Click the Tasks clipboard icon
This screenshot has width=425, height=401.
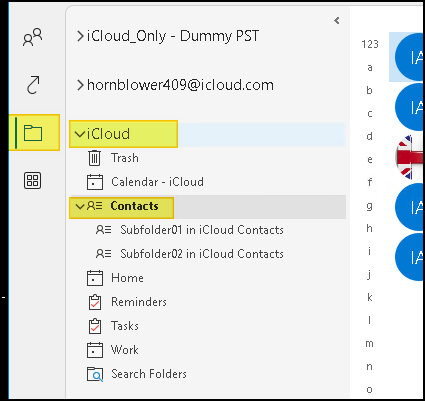95,326
